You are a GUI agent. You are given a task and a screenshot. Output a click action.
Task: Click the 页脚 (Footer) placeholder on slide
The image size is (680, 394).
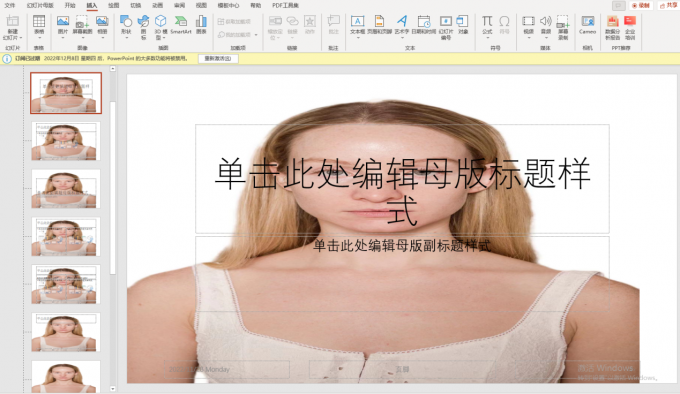point(402,369)
